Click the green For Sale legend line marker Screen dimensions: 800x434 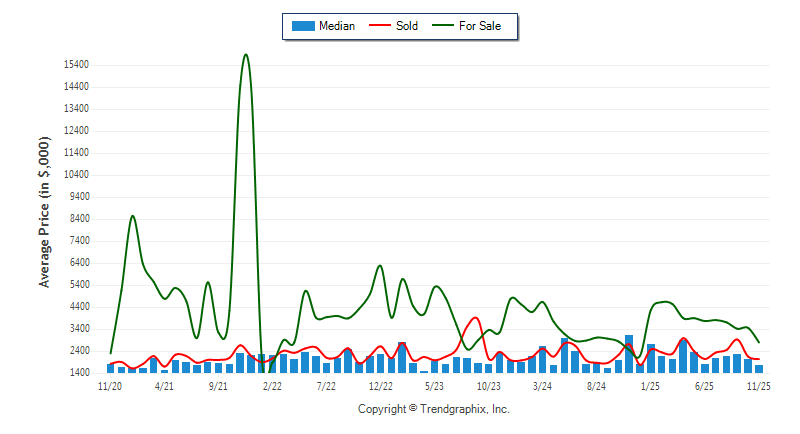pos(443,26)
